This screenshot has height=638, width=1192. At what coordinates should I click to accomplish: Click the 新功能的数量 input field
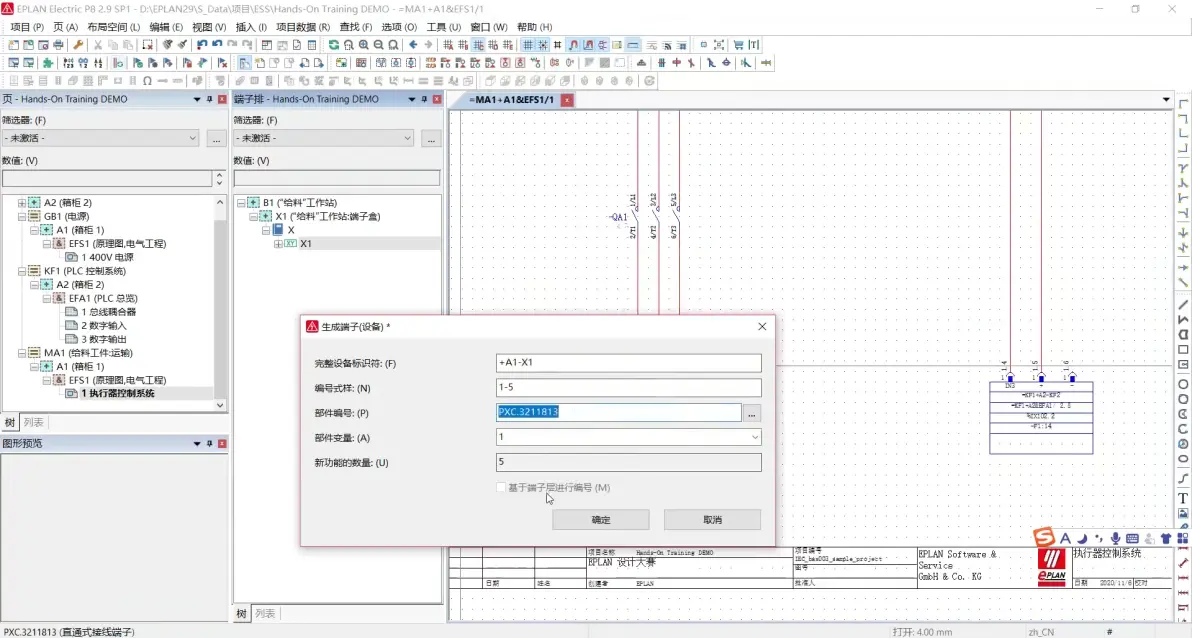pyautogui.click(x=629, y=462)
